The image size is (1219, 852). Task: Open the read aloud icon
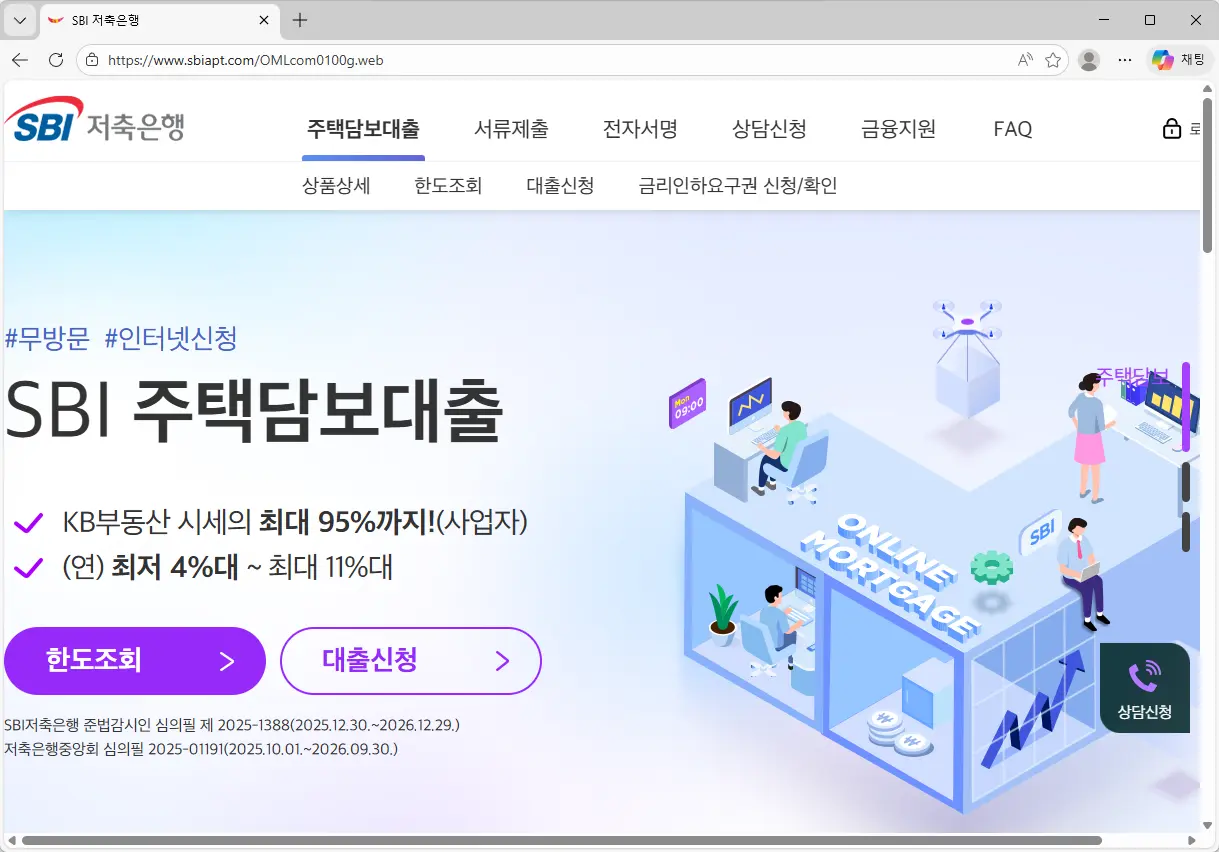[x=1025, y=60]
